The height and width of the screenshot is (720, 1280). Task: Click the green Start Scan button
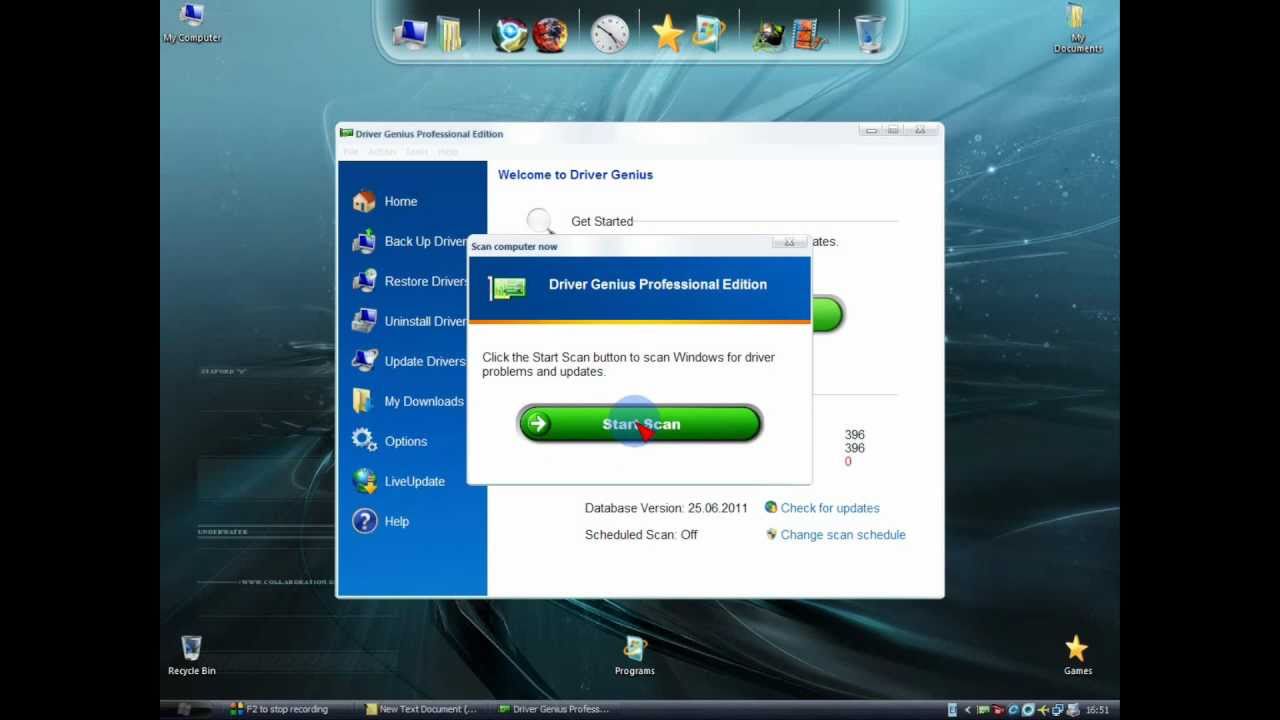(640, 424)
